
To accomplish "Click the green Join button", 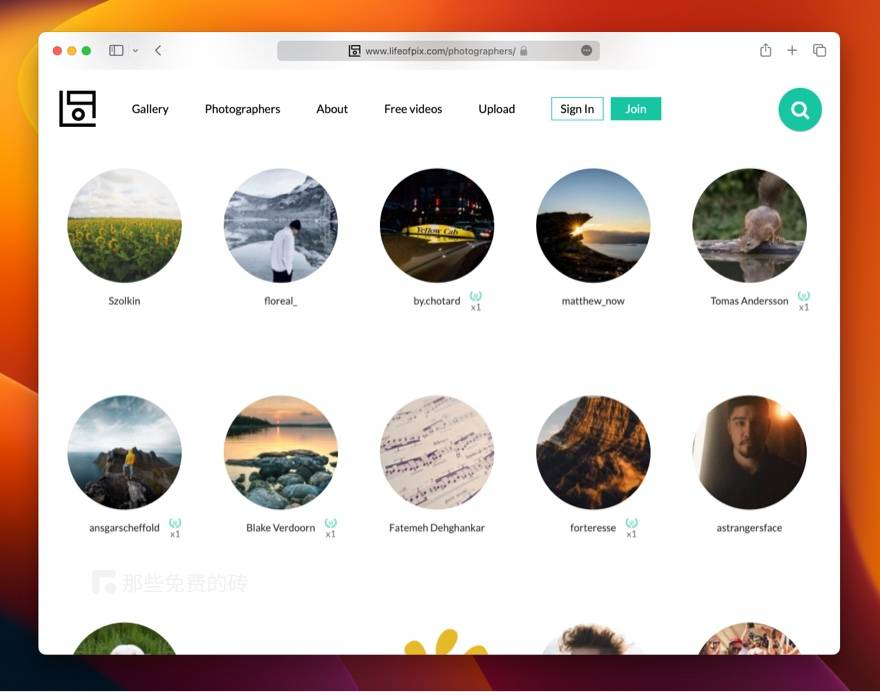I will (636, 109).
